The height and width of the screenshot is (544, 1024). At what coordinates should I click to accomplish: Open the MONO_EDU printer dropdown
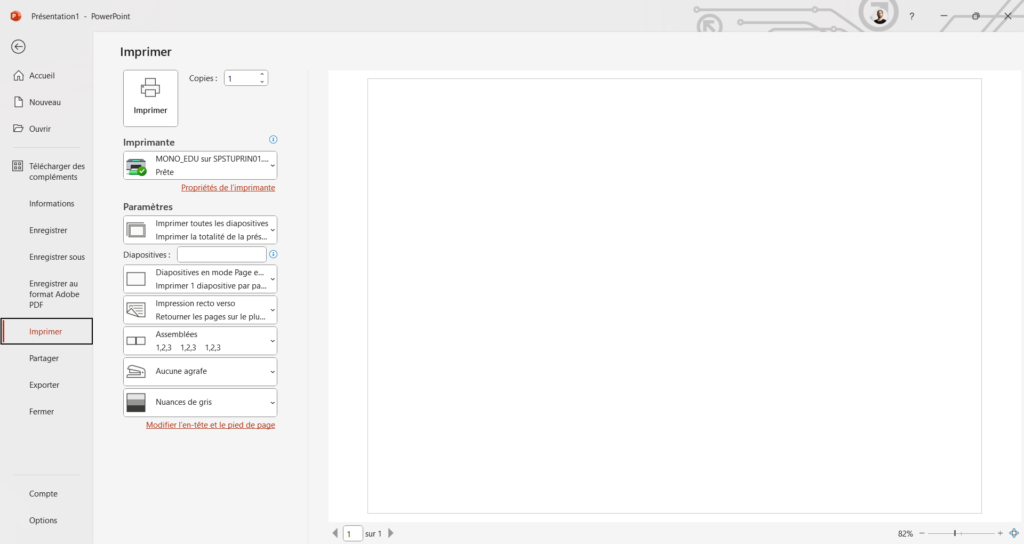pyautogui.click(x=200, y=165)
